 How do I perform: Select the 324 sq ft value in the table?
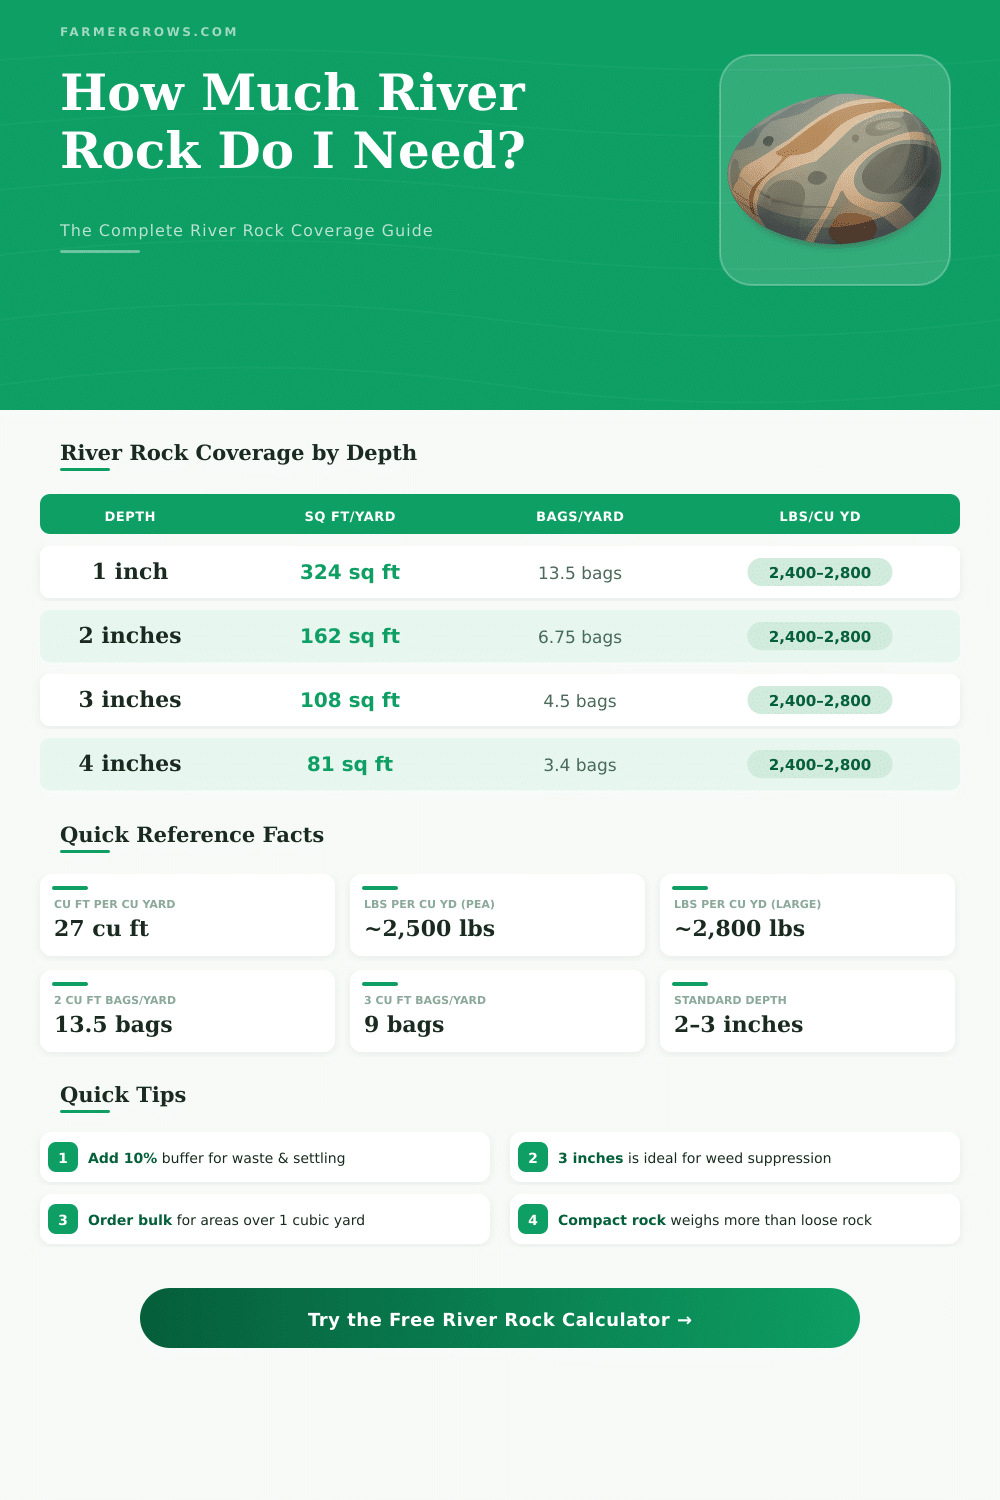tap(350, 572)
